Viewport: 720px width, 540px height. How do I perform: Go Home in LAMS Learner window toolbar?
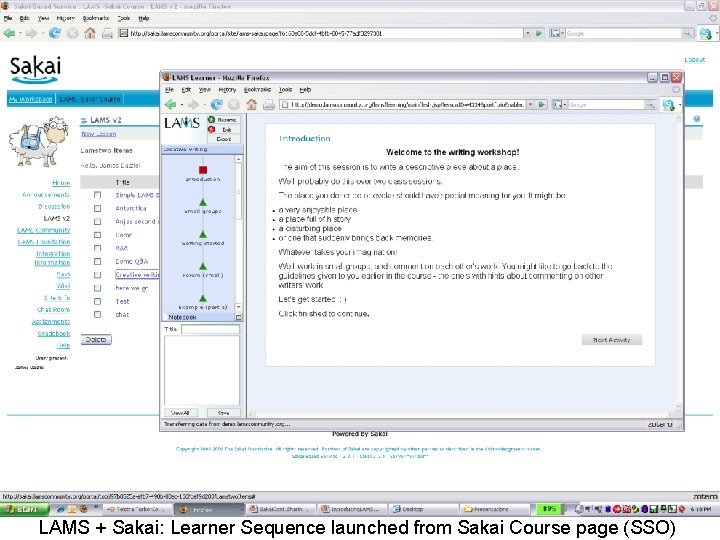251,105
